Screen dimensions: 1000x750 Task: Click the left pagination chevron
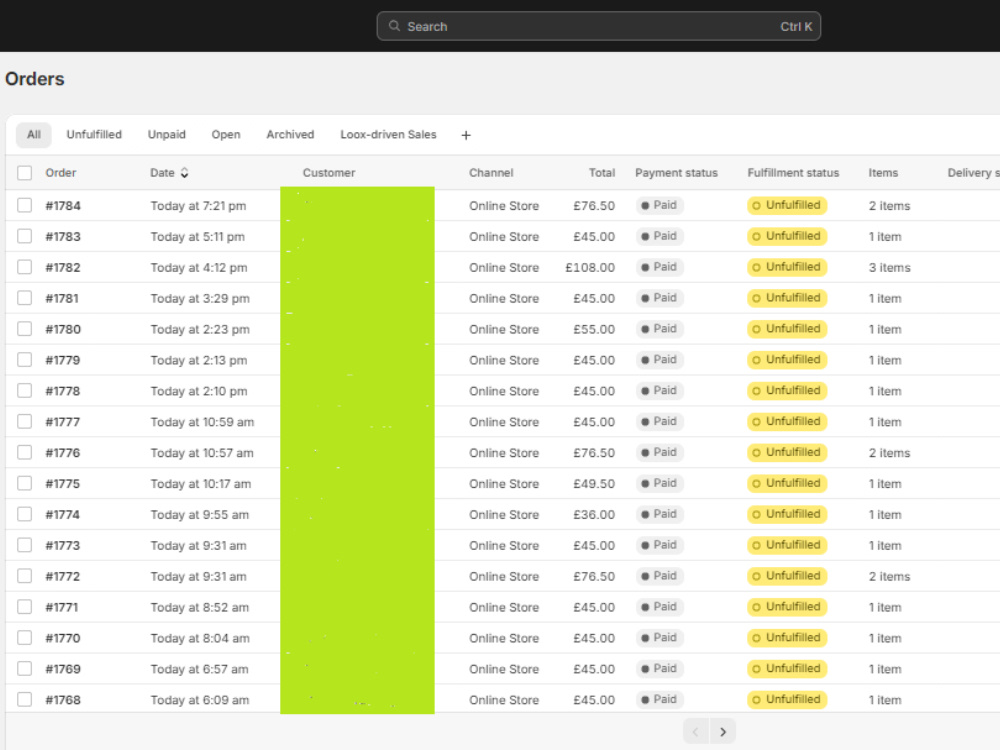pos(695,731)
